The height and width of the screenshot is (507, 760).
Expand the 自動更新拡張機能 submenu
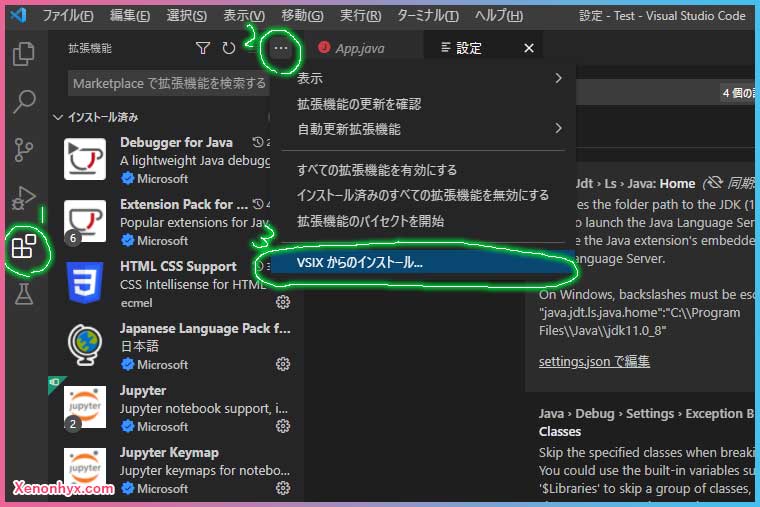424,129
